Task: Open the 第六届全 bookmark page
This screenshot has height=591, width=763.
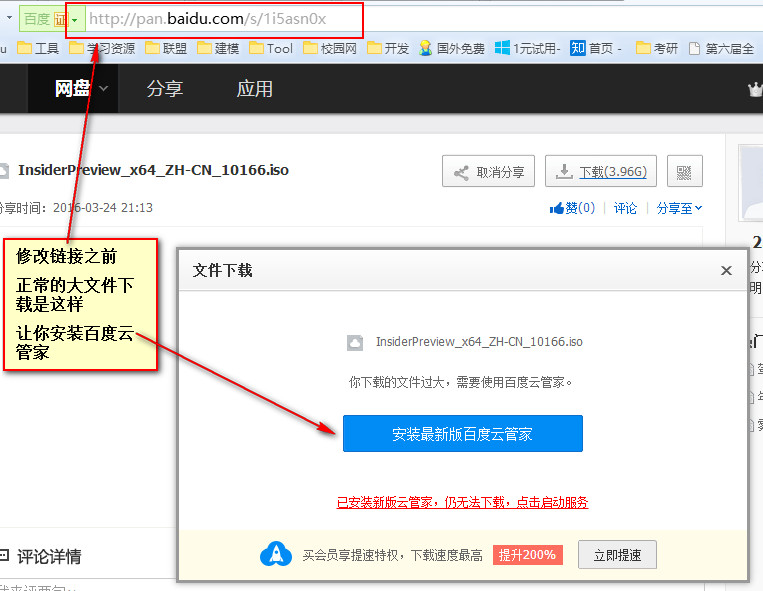Action: (x=722, y=48)
